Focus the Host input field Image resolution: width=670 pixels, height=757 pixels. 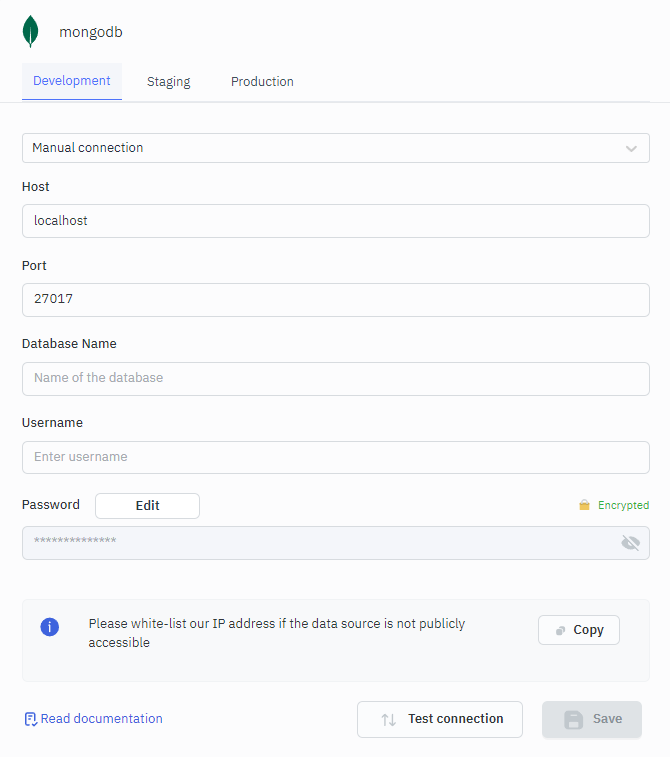coord(335,221)
